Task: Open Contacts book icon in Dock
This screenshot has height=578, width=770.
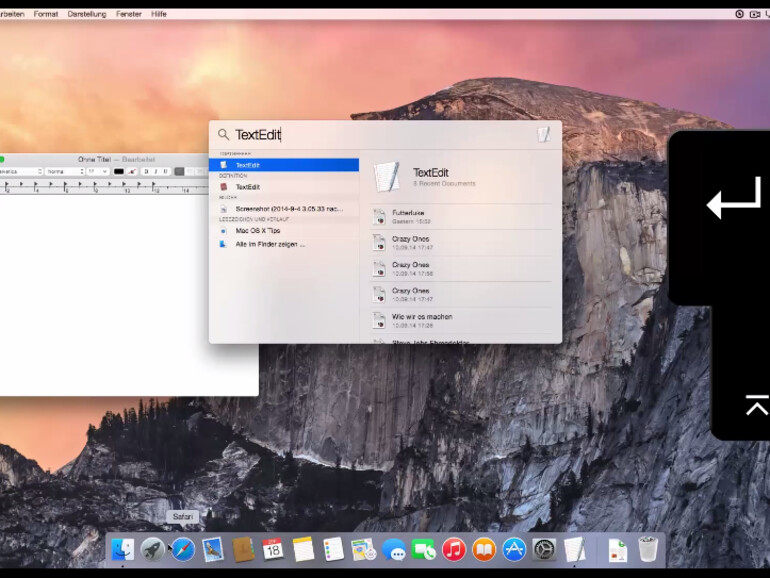Action: 243,549
